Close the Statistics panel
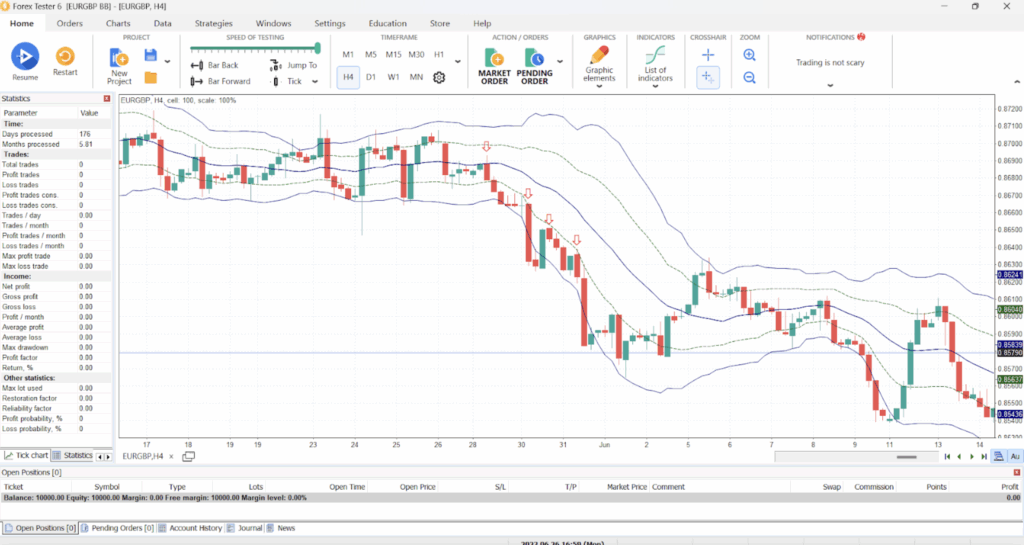This screenshot has height=545, width=1024. click(107, 98)
